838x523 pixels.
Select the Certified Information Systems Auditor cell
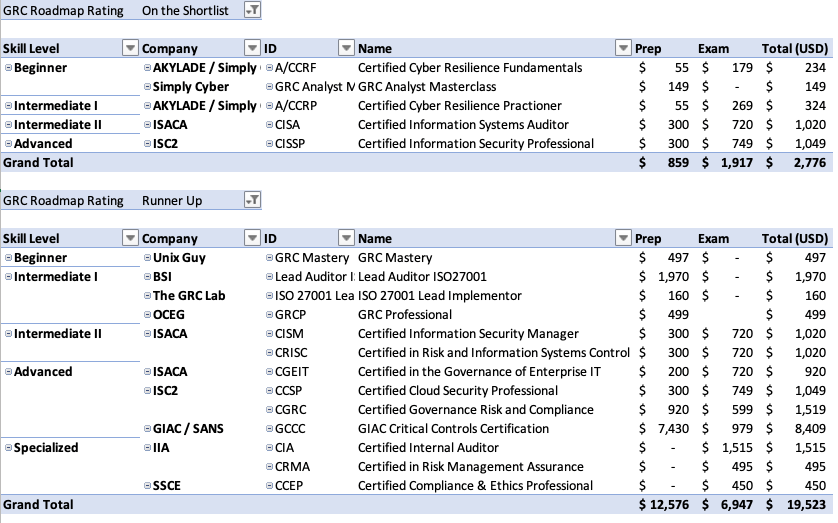(x=463, y=125)
